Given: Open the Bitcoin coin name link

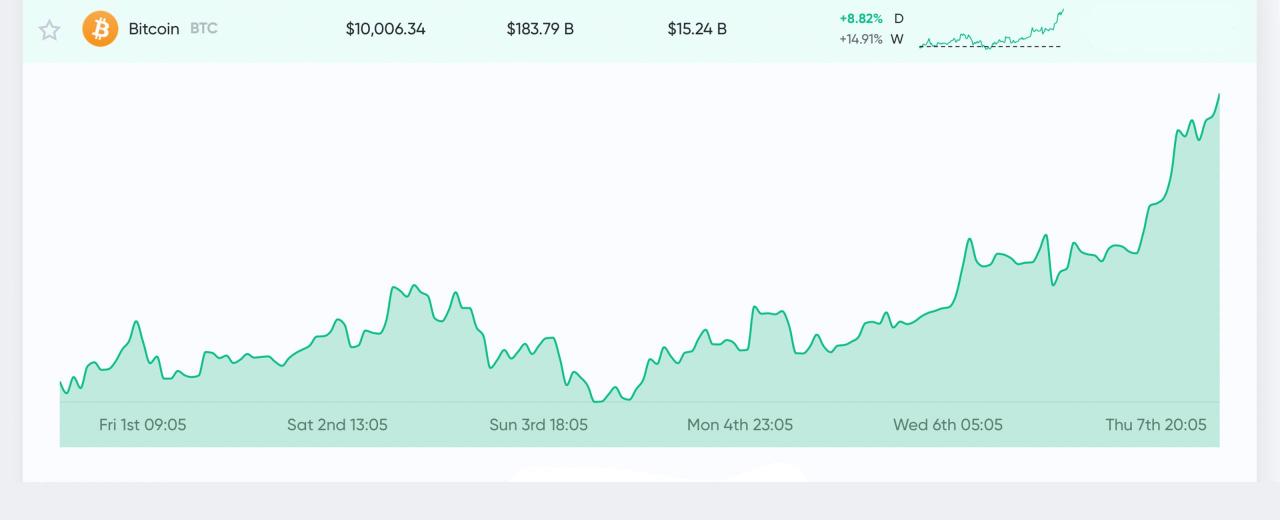Looking at the screenshot, I should [x=154, y=29].
